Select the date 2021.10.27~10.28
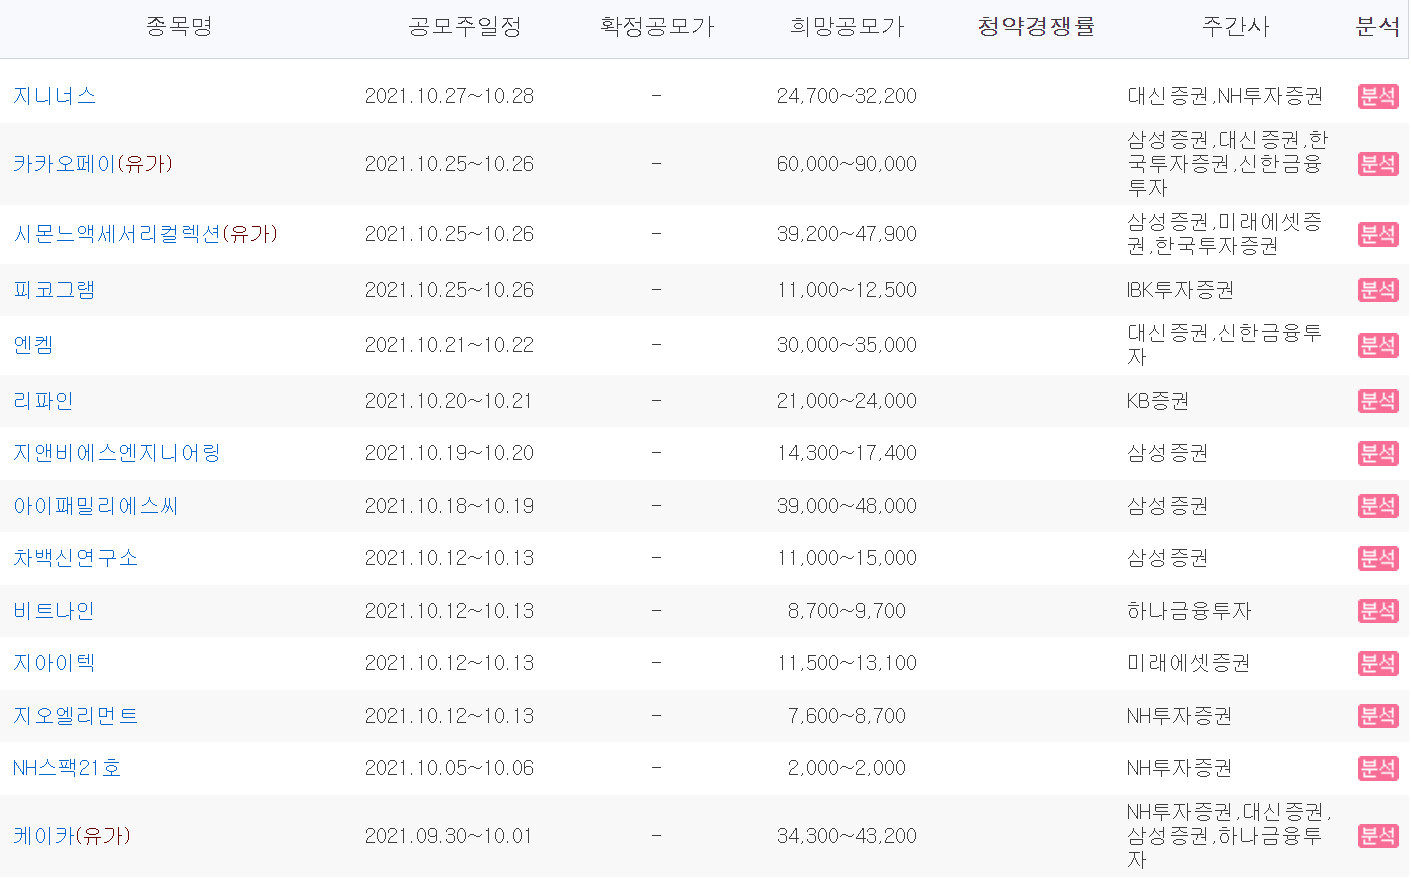 click(x=449, y=96)
